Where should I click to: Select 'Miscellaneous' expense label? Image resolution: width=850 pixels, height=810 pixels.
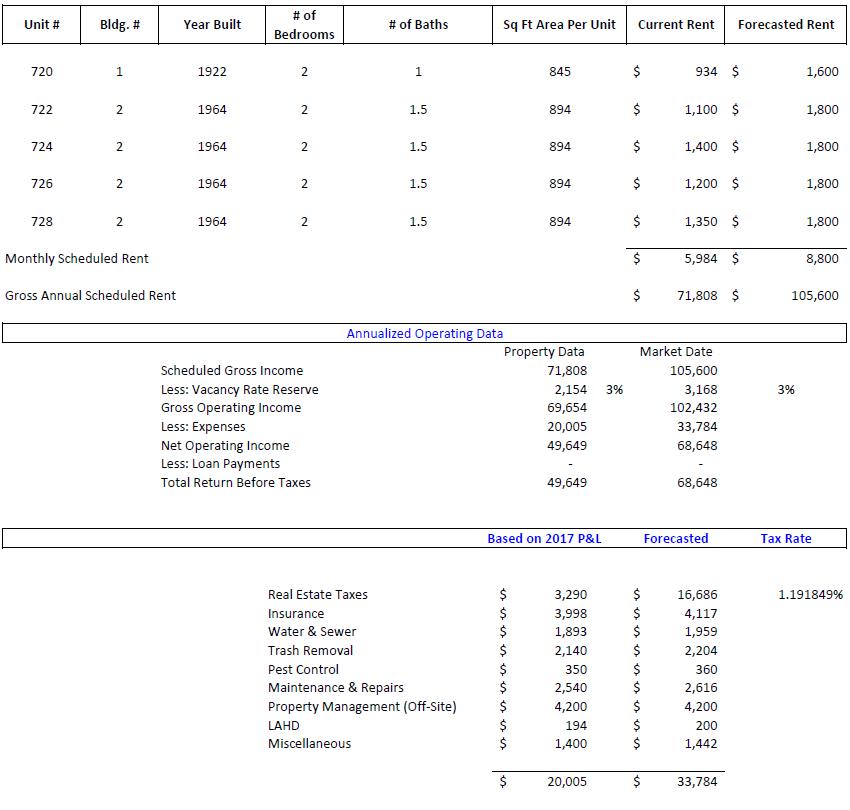(309, 743)
